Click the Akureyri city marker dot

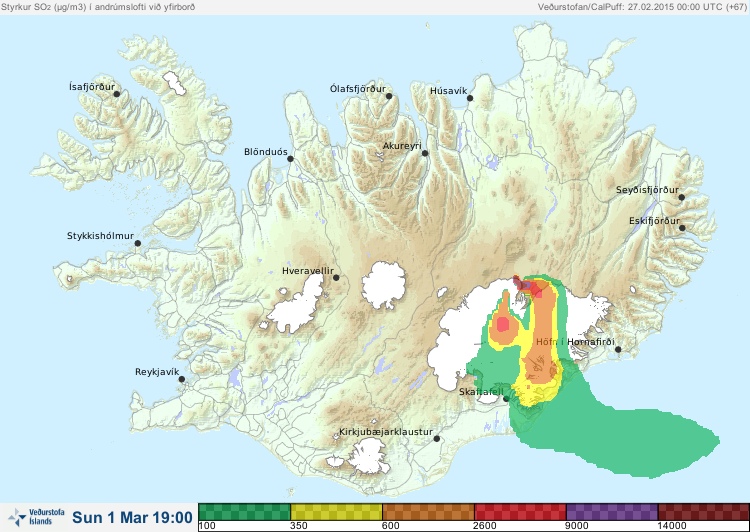pyautogui.click(x=425, y=153)
